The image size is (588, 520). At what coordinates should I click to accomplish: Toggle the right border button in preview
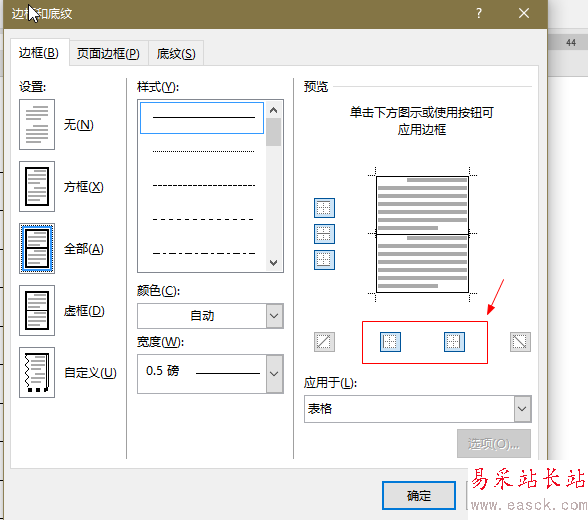tap(454, 342)
